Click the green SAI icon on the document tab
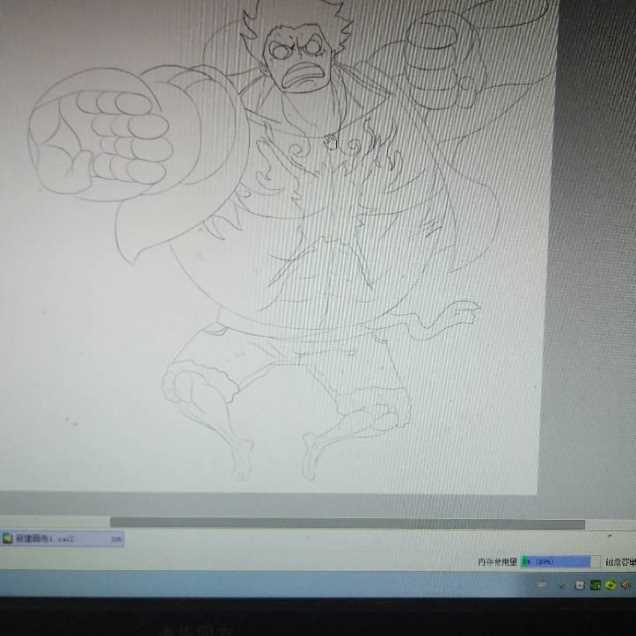636x636 pixels. click(x=7, y=538)
